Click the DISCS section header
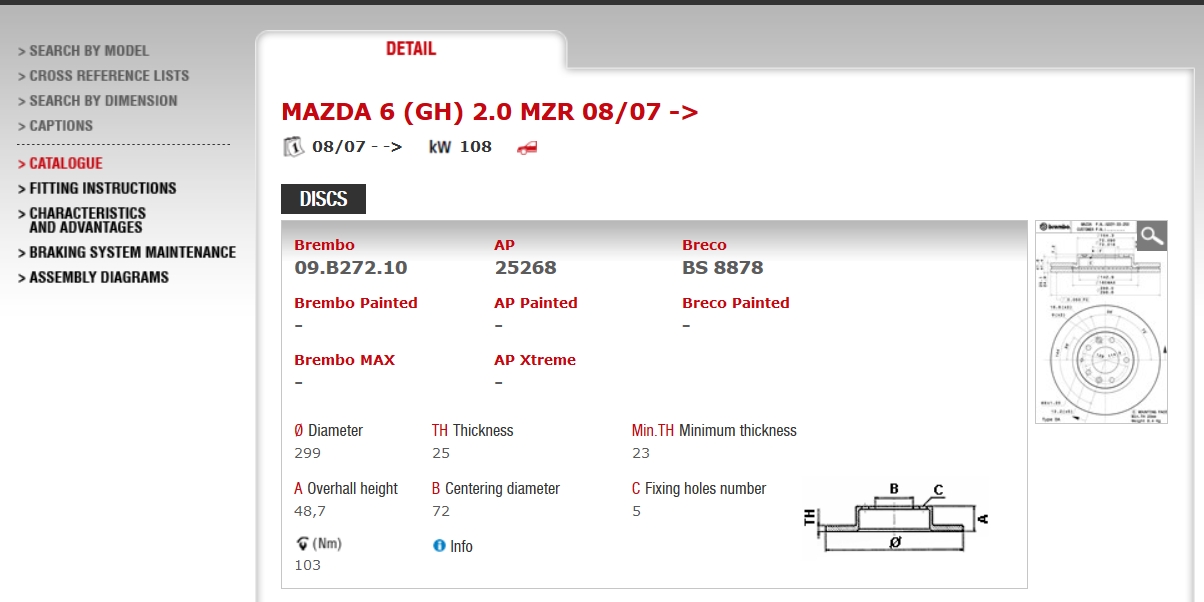The height and width of the screenshot is (602, 1204). pos(323,199)
